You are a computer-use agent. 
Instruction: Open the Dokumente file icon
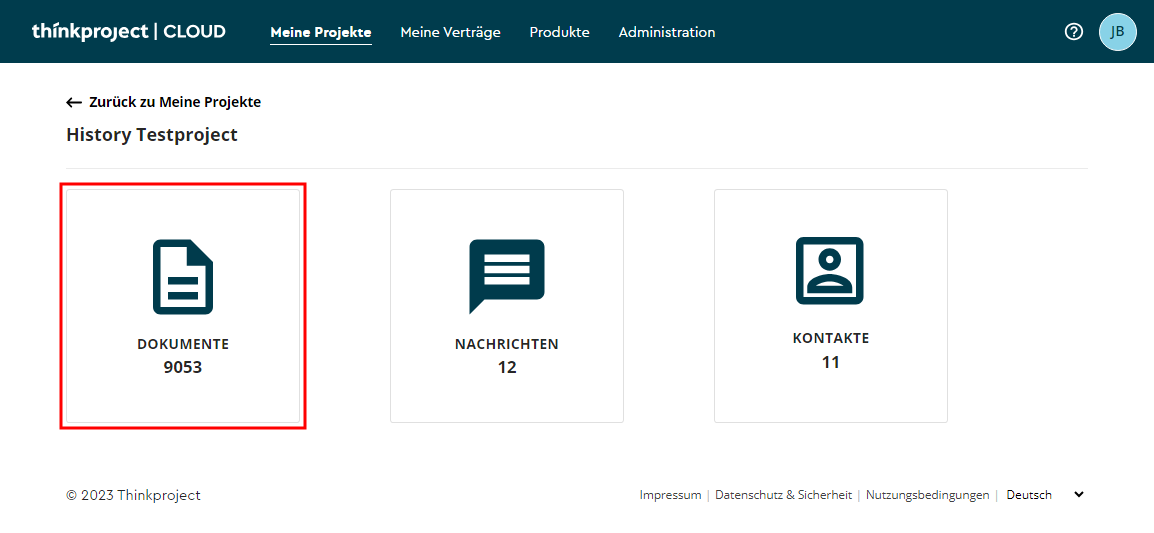tap(183, 276)
